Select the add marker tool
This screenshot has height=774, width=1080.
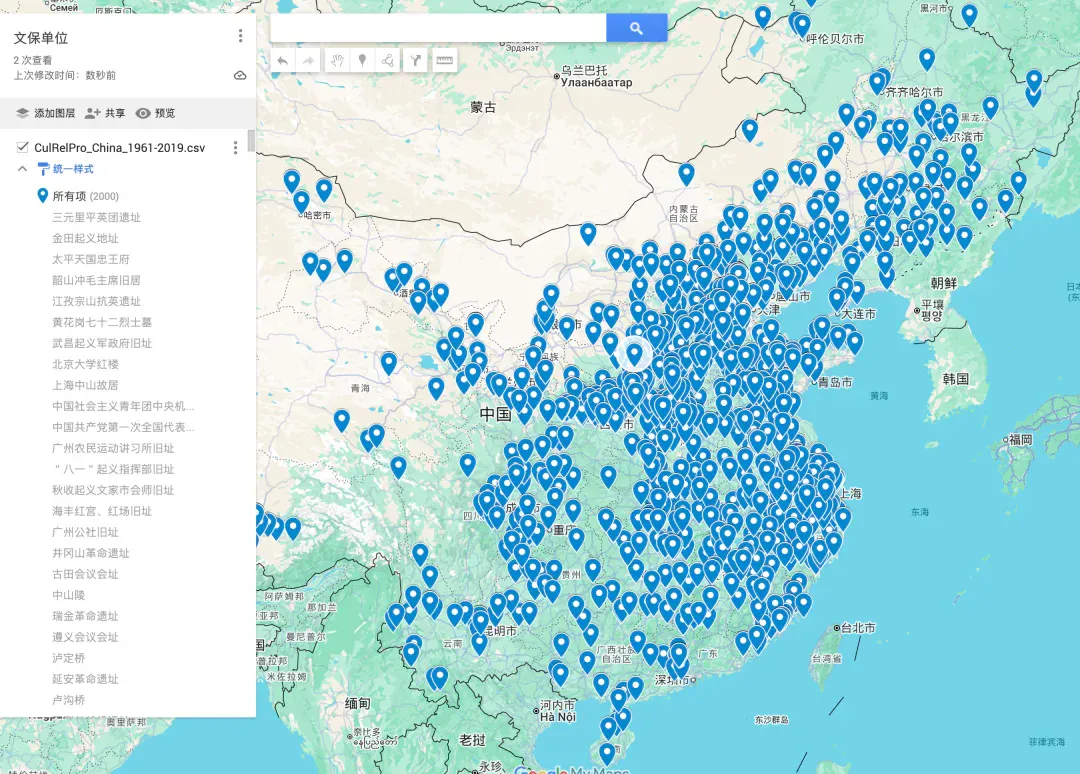(362, 61)
